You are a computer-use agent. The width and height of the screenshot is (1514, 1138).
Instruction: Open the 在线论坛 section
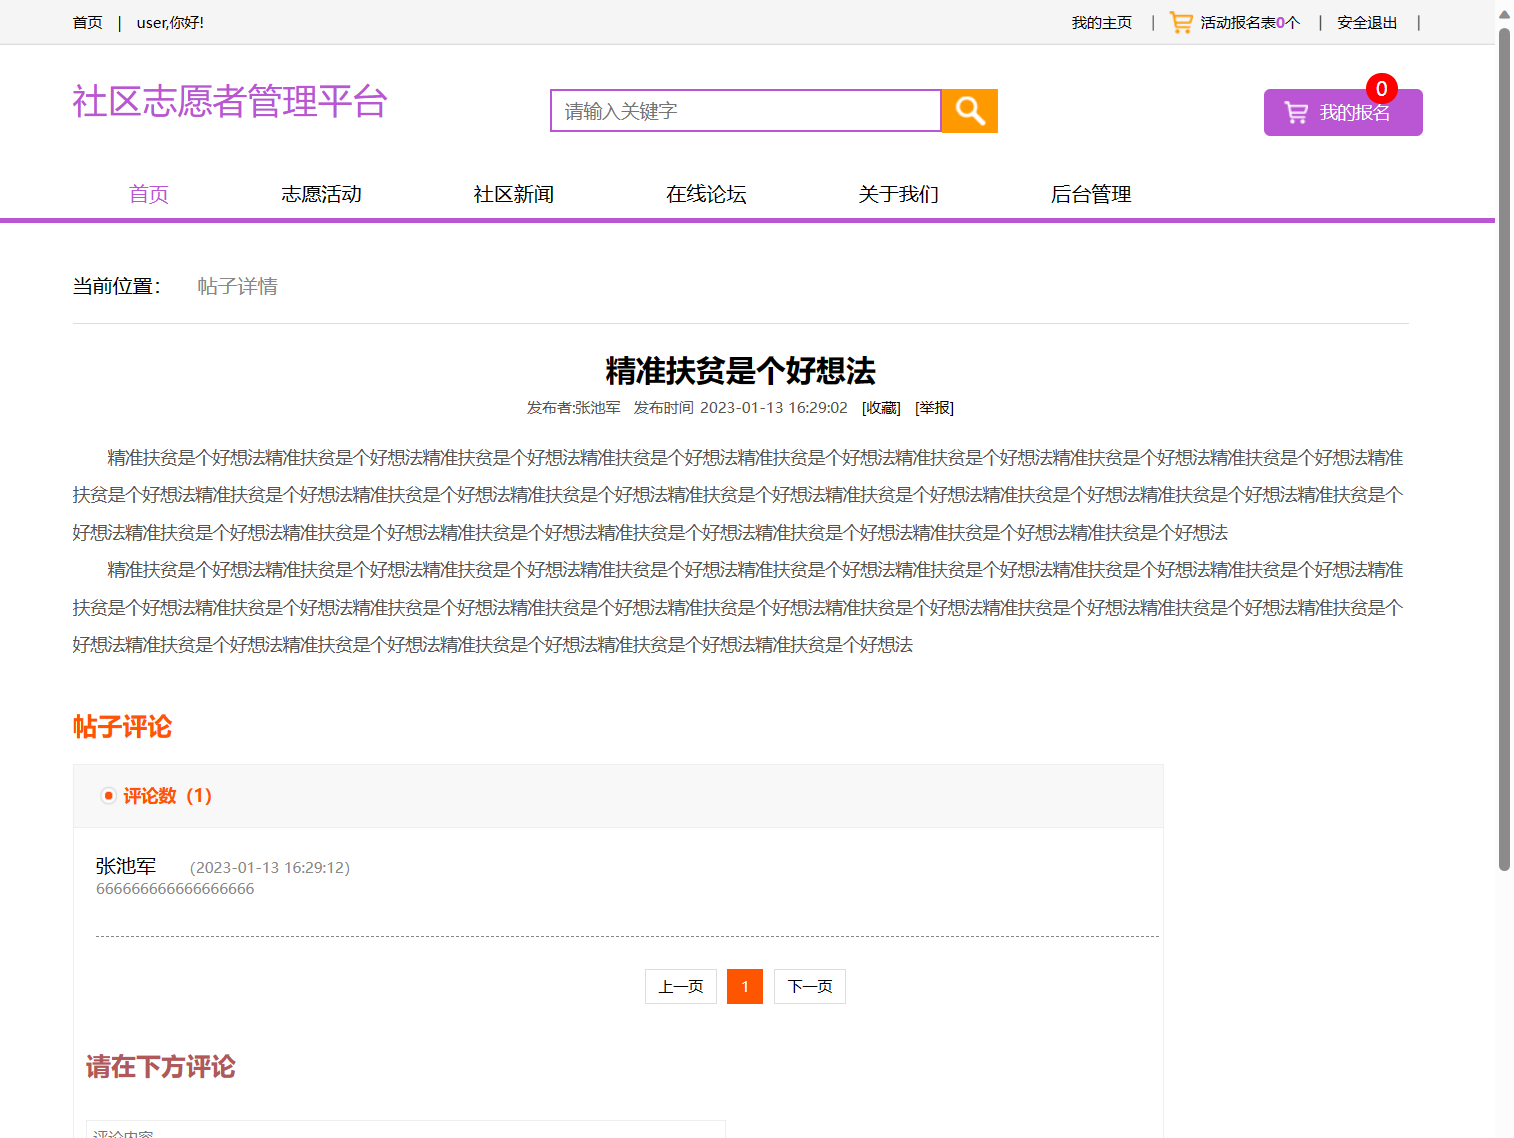[x=706, y=194]
